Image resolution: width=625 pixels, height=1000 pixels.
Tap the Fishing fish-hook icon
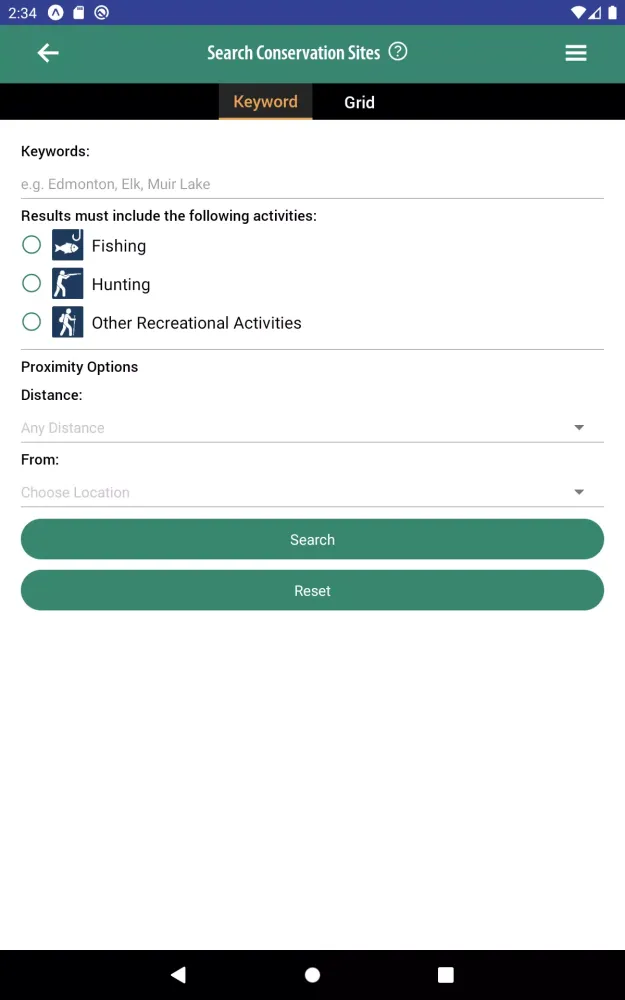(68, 245)
